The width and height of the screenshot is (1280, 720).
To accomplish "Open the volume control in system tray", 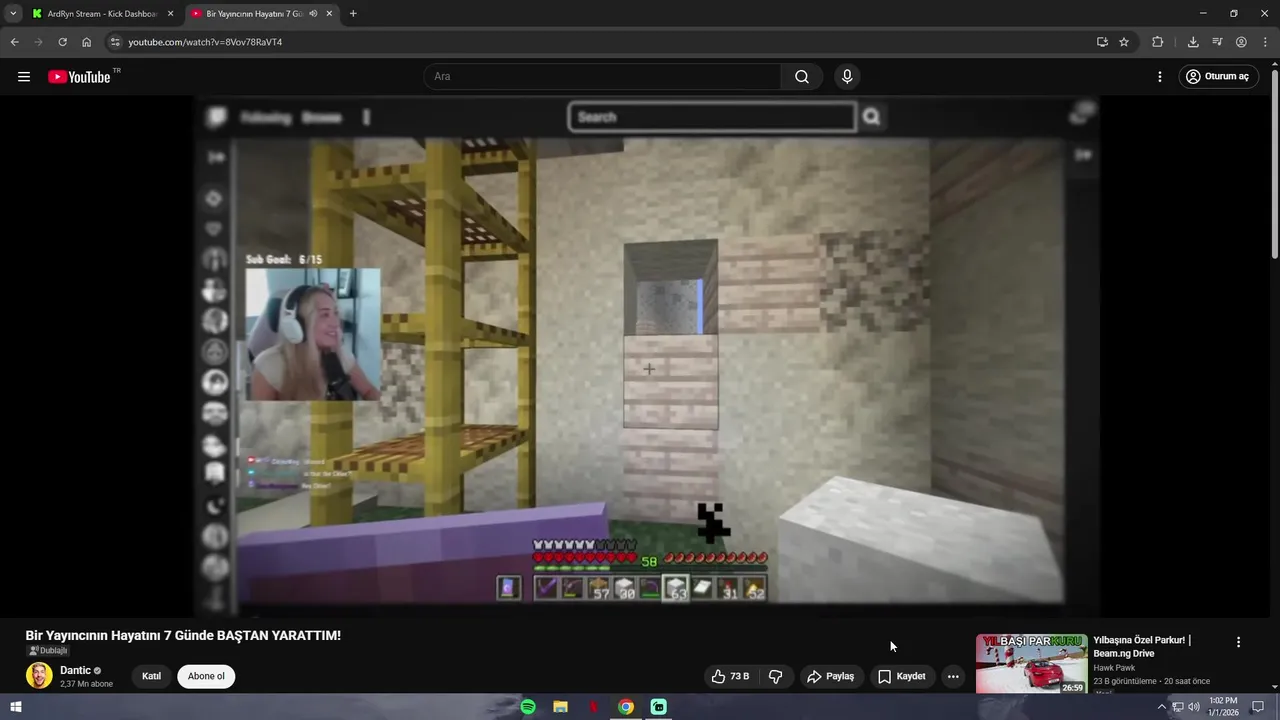I will (1193, 707).
